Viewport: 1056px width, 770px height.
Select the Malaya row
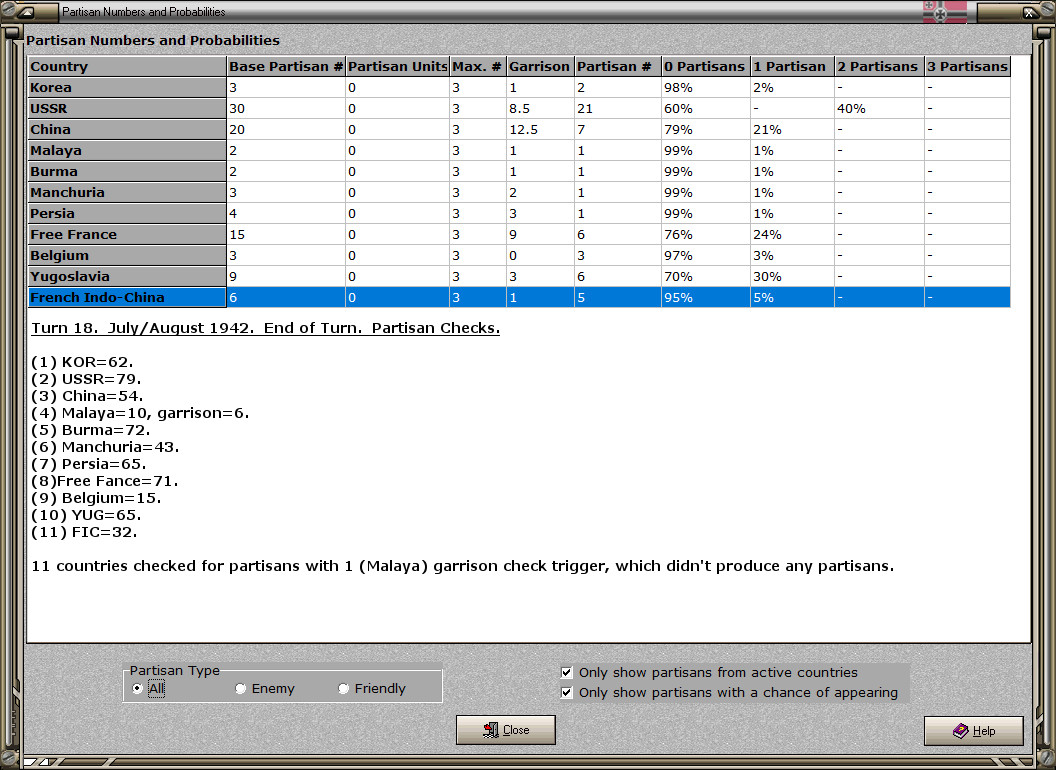[519, 150]
